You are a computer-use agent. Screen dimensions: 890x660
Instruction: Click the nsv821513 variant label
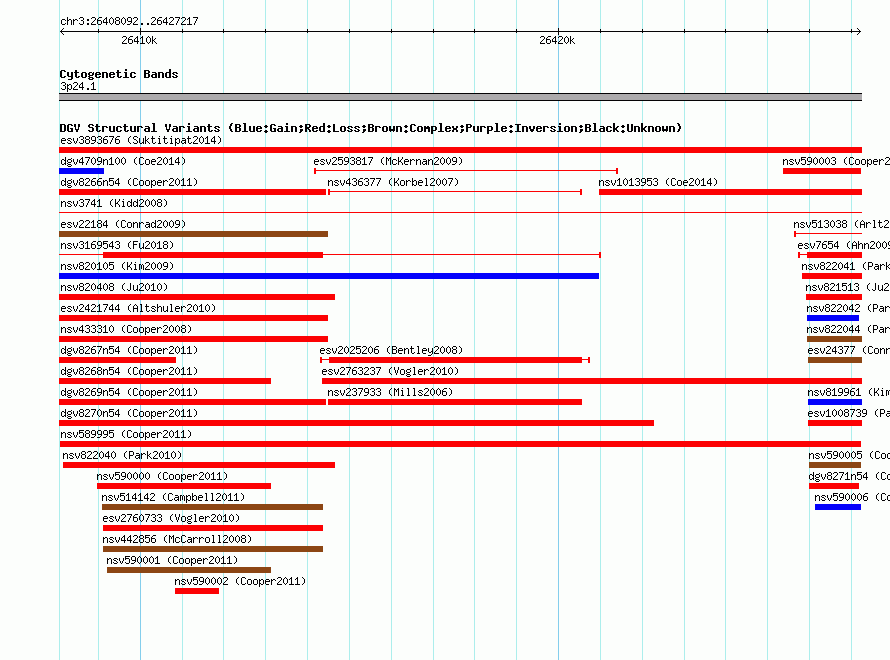point(847,287)
